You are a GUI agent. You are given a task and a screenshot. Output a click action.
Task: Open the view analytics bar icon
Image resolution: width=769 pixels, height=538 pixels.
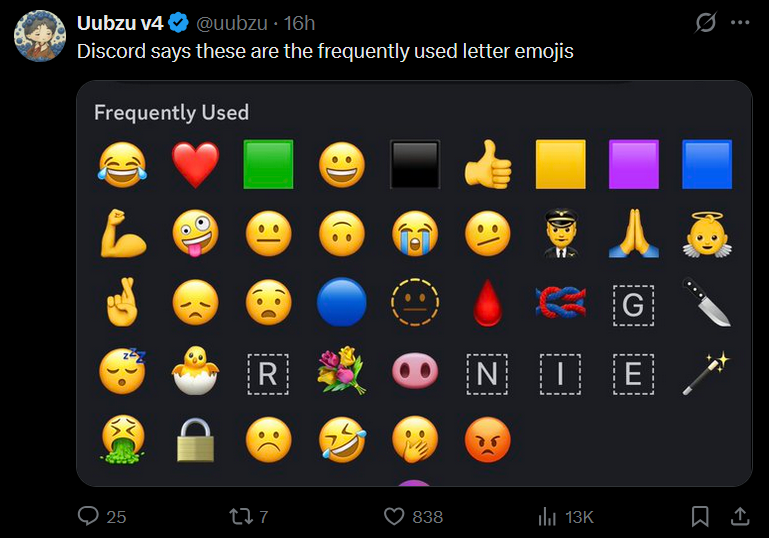[547, 516]
